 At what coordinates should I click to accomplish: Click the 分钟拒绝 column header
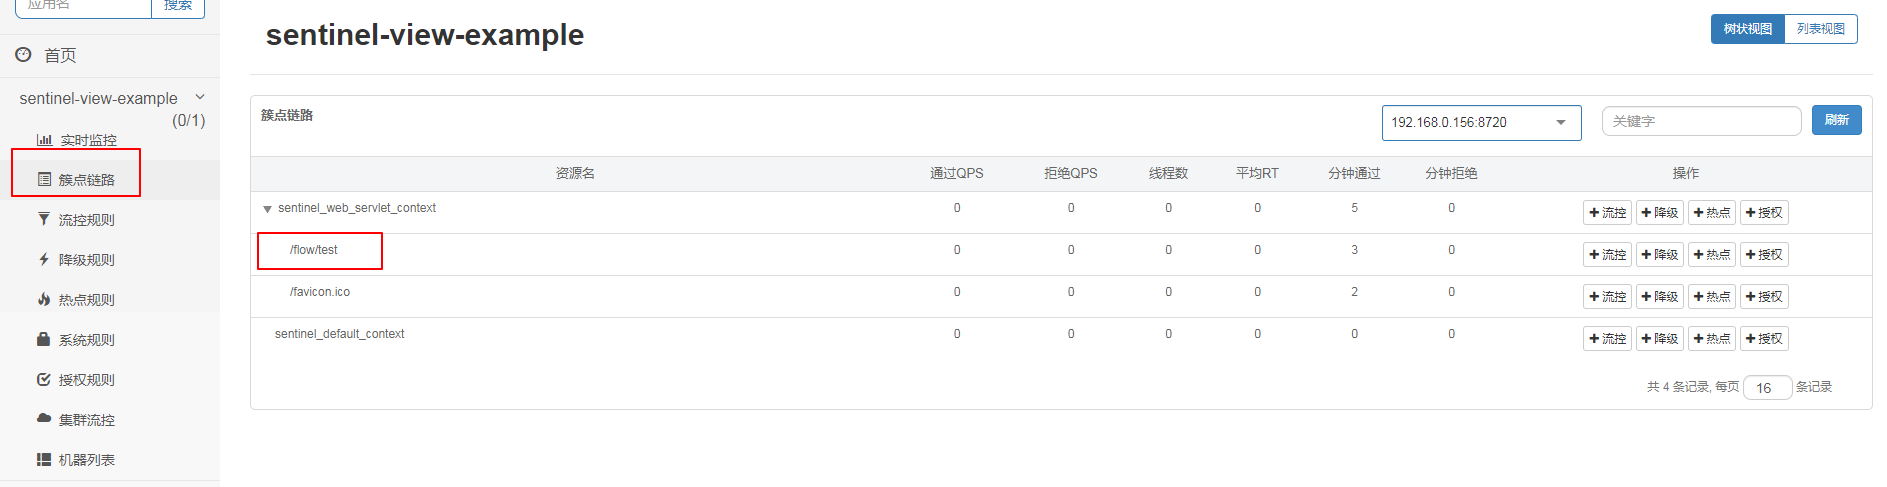pyautogui.click(x=1451, y=174)
